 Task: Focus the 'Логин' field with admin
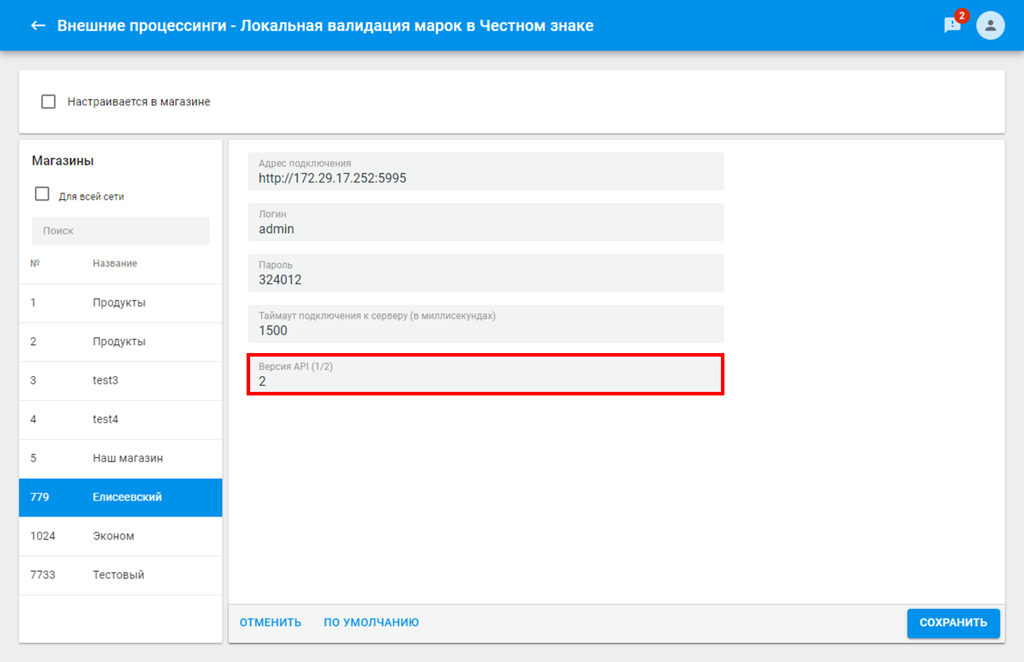pos(485,223)
